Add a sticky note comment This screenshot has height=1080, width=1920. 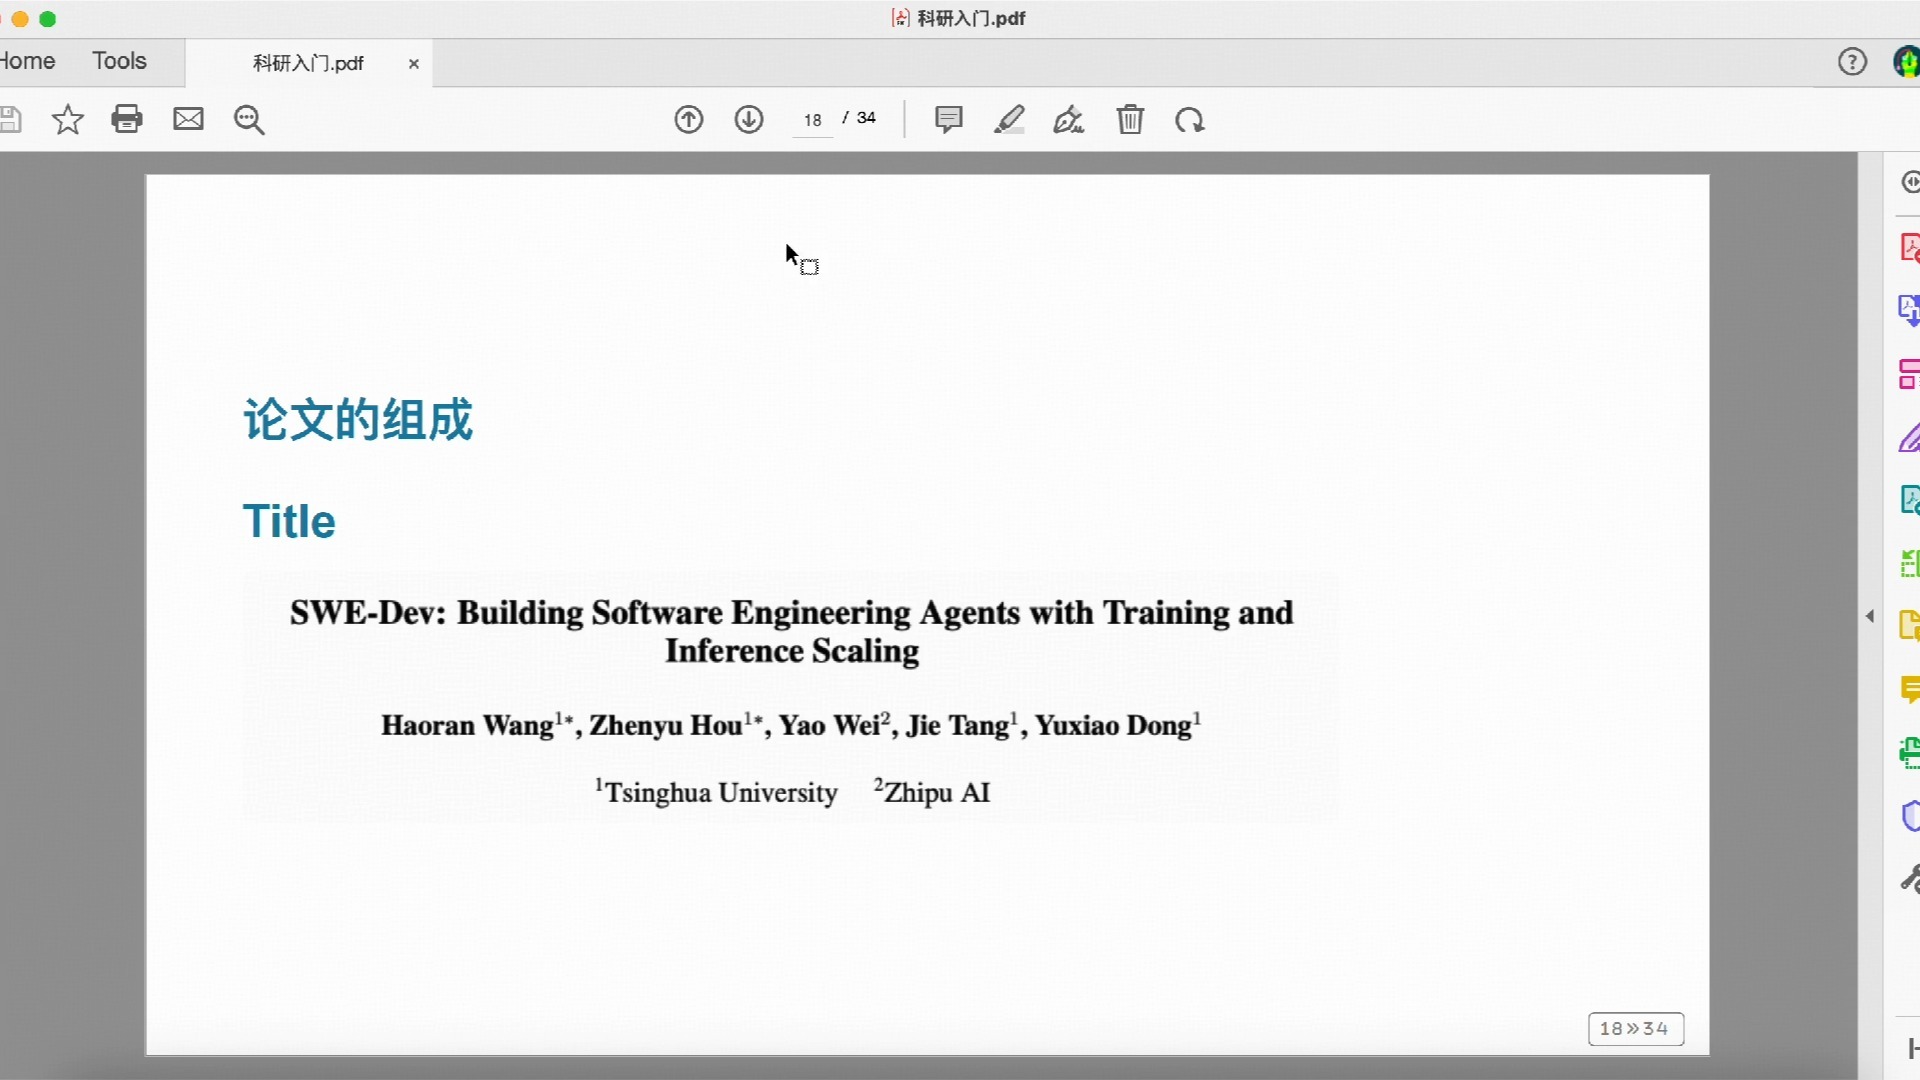pyautogui.click(x=948, y=120)
